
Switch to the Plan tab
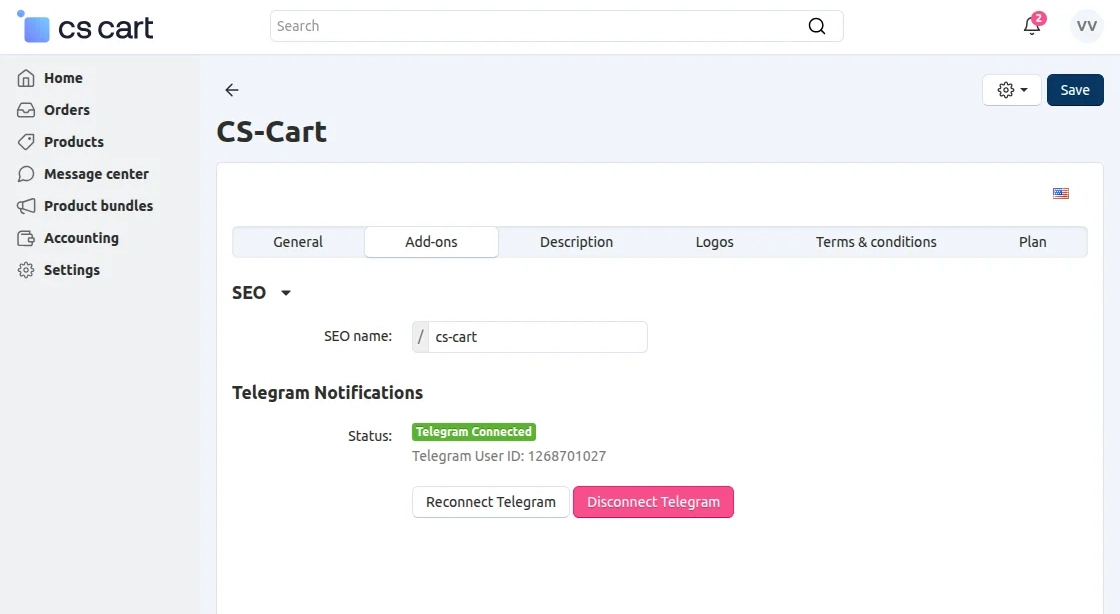[x=1032, y=242]
